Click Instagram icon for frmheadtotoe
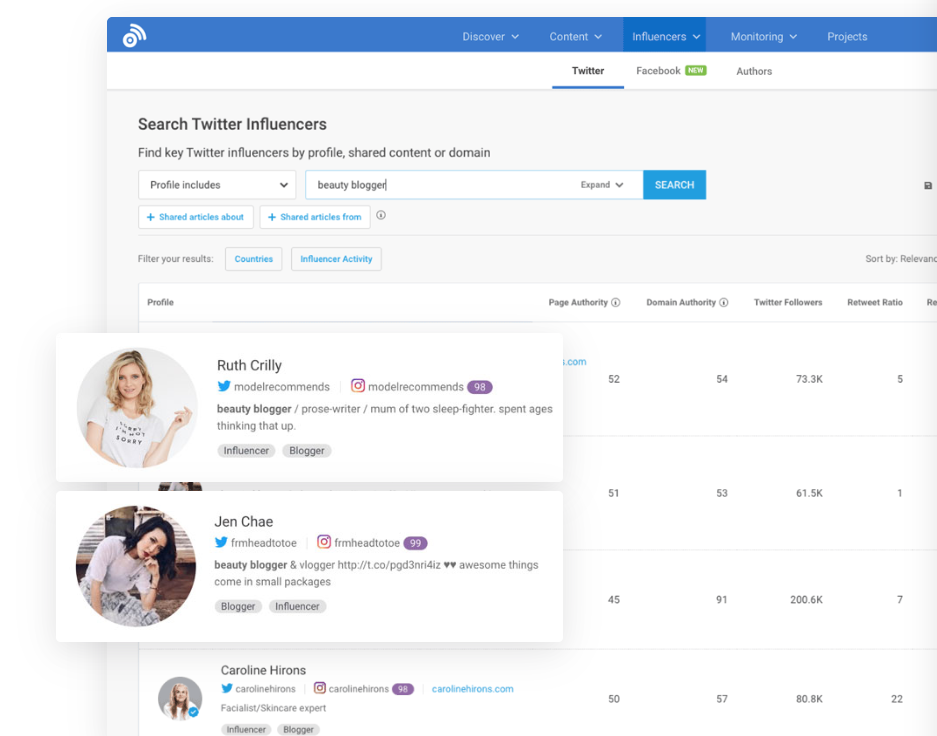Screen dimensions: 937x736 (323, 541)
